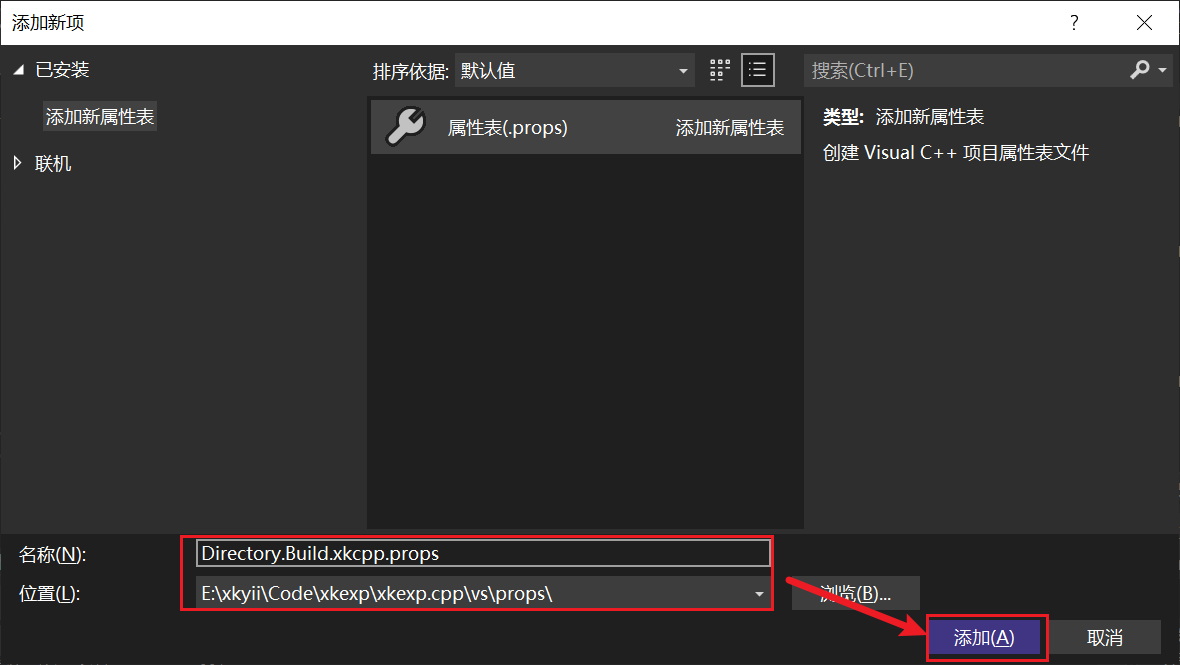Click the 浏览(B)... button
Image resolution: width=1180 pixels, height=665 pixels.
pos(856,594)
